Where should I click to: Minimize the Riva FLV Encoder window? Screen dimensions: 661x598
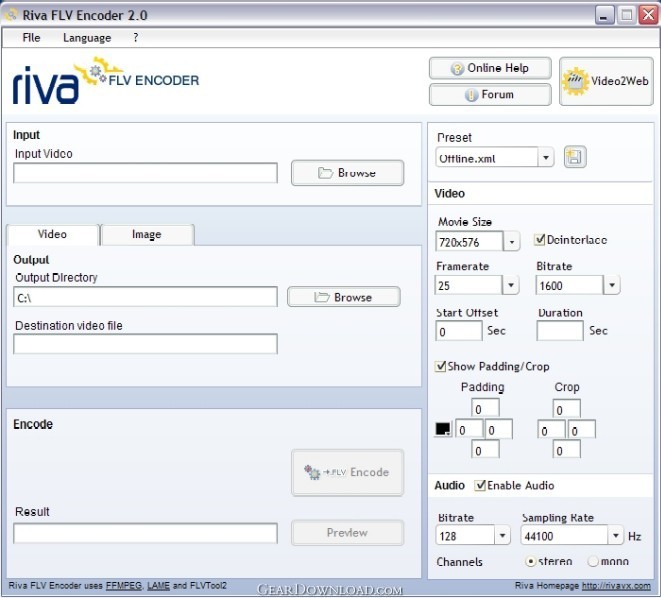[x=604, y=15]
